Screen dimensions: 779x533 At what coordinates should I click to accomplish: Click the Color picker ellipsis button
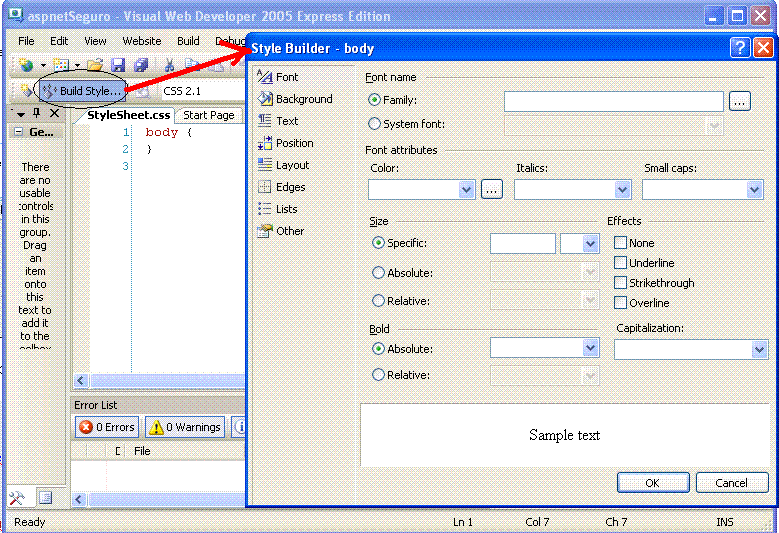[491, 189]
